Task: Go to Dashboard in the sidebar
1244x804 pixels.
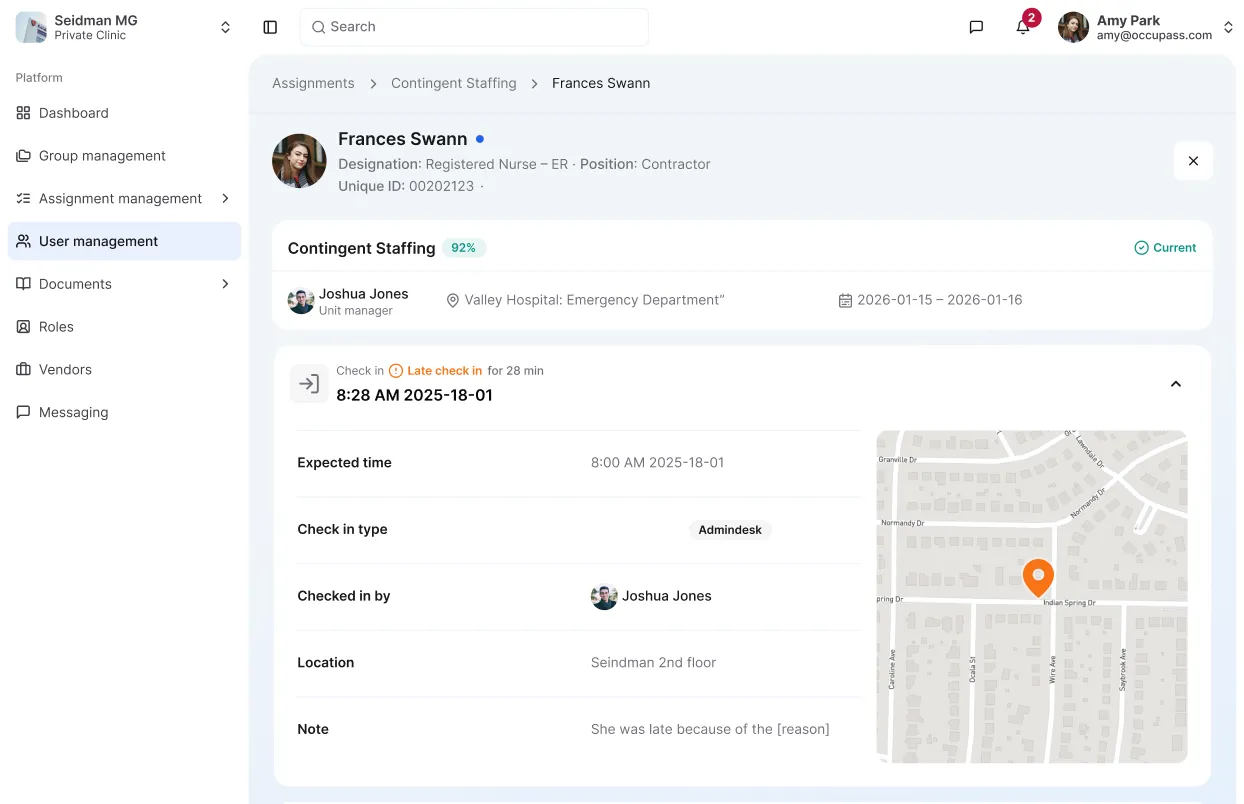Action: pyautogui.click(x=74, y=113)
